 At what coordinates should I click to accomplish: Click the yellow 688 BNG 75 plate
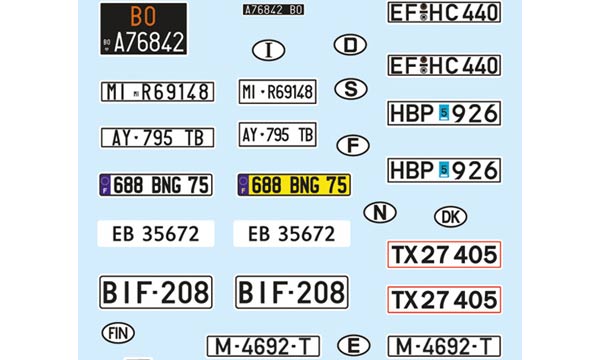point(294,185)
